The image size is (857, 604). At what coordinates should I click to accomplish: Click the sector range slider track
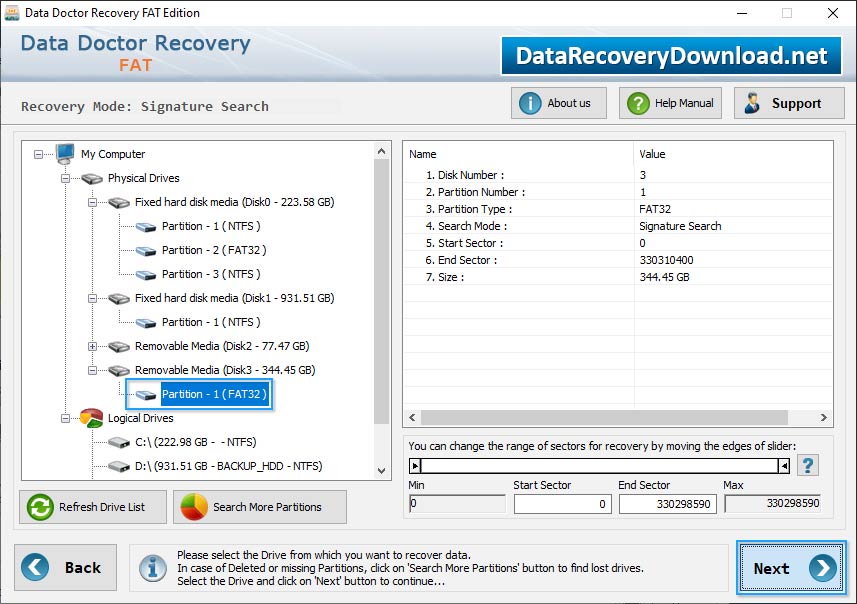pyautogui.click(x=600, y=466)
